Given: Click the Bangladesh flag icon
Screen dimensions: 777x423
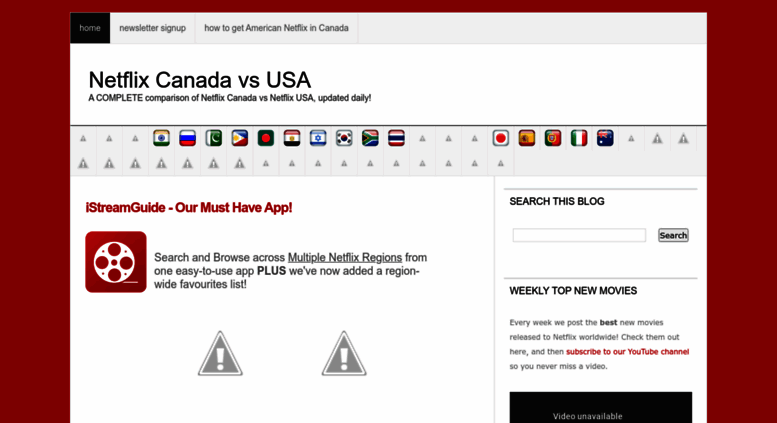Looking at the screenshot, I should pos(265,139).
